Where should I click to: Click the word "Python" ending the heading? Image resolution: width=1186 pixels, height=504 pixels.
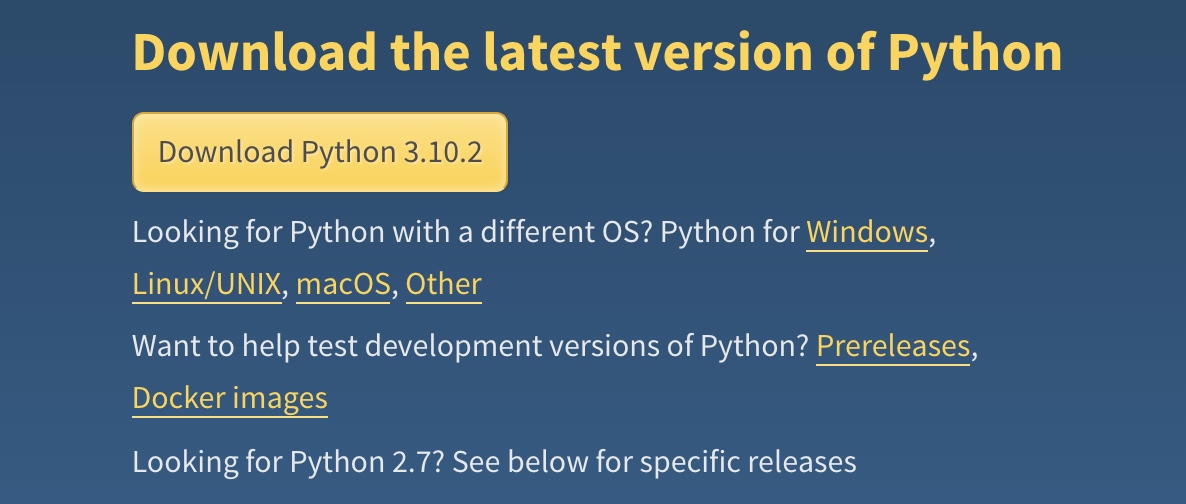click(975, 52)
